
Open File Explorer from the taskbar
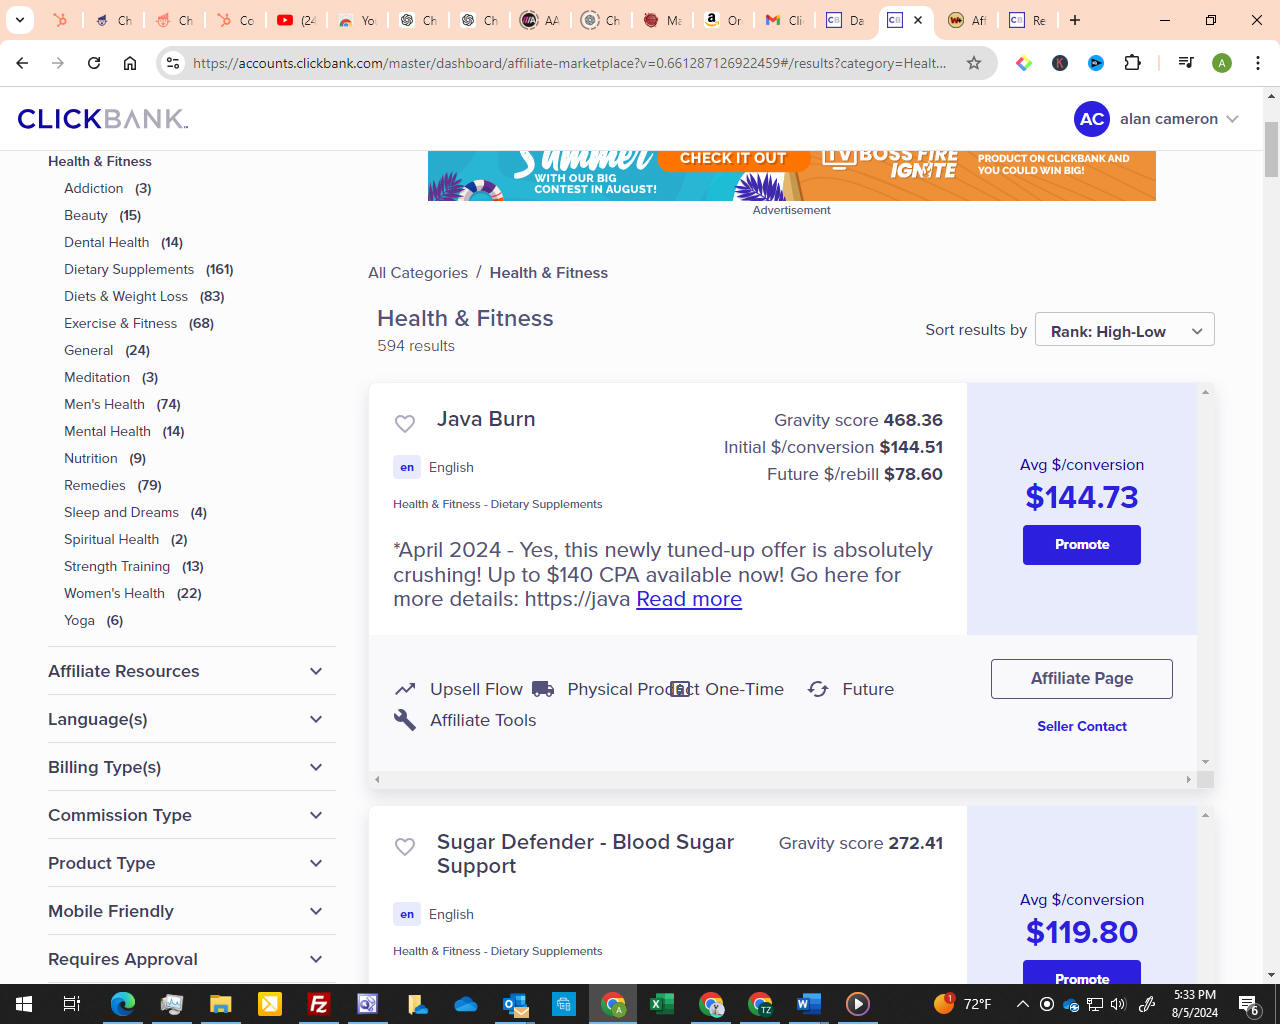[x=221, y=1004]
